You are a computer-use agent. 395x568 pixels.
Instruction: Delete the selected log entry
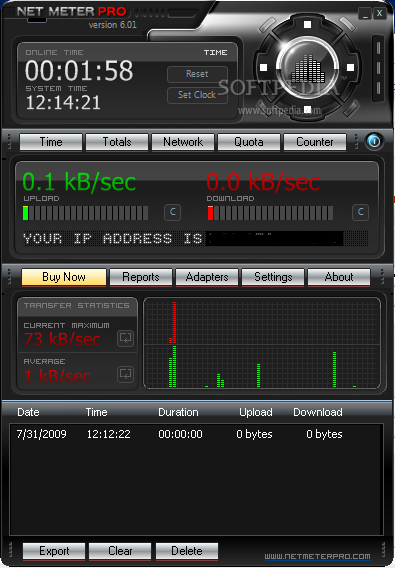[187, 551]
